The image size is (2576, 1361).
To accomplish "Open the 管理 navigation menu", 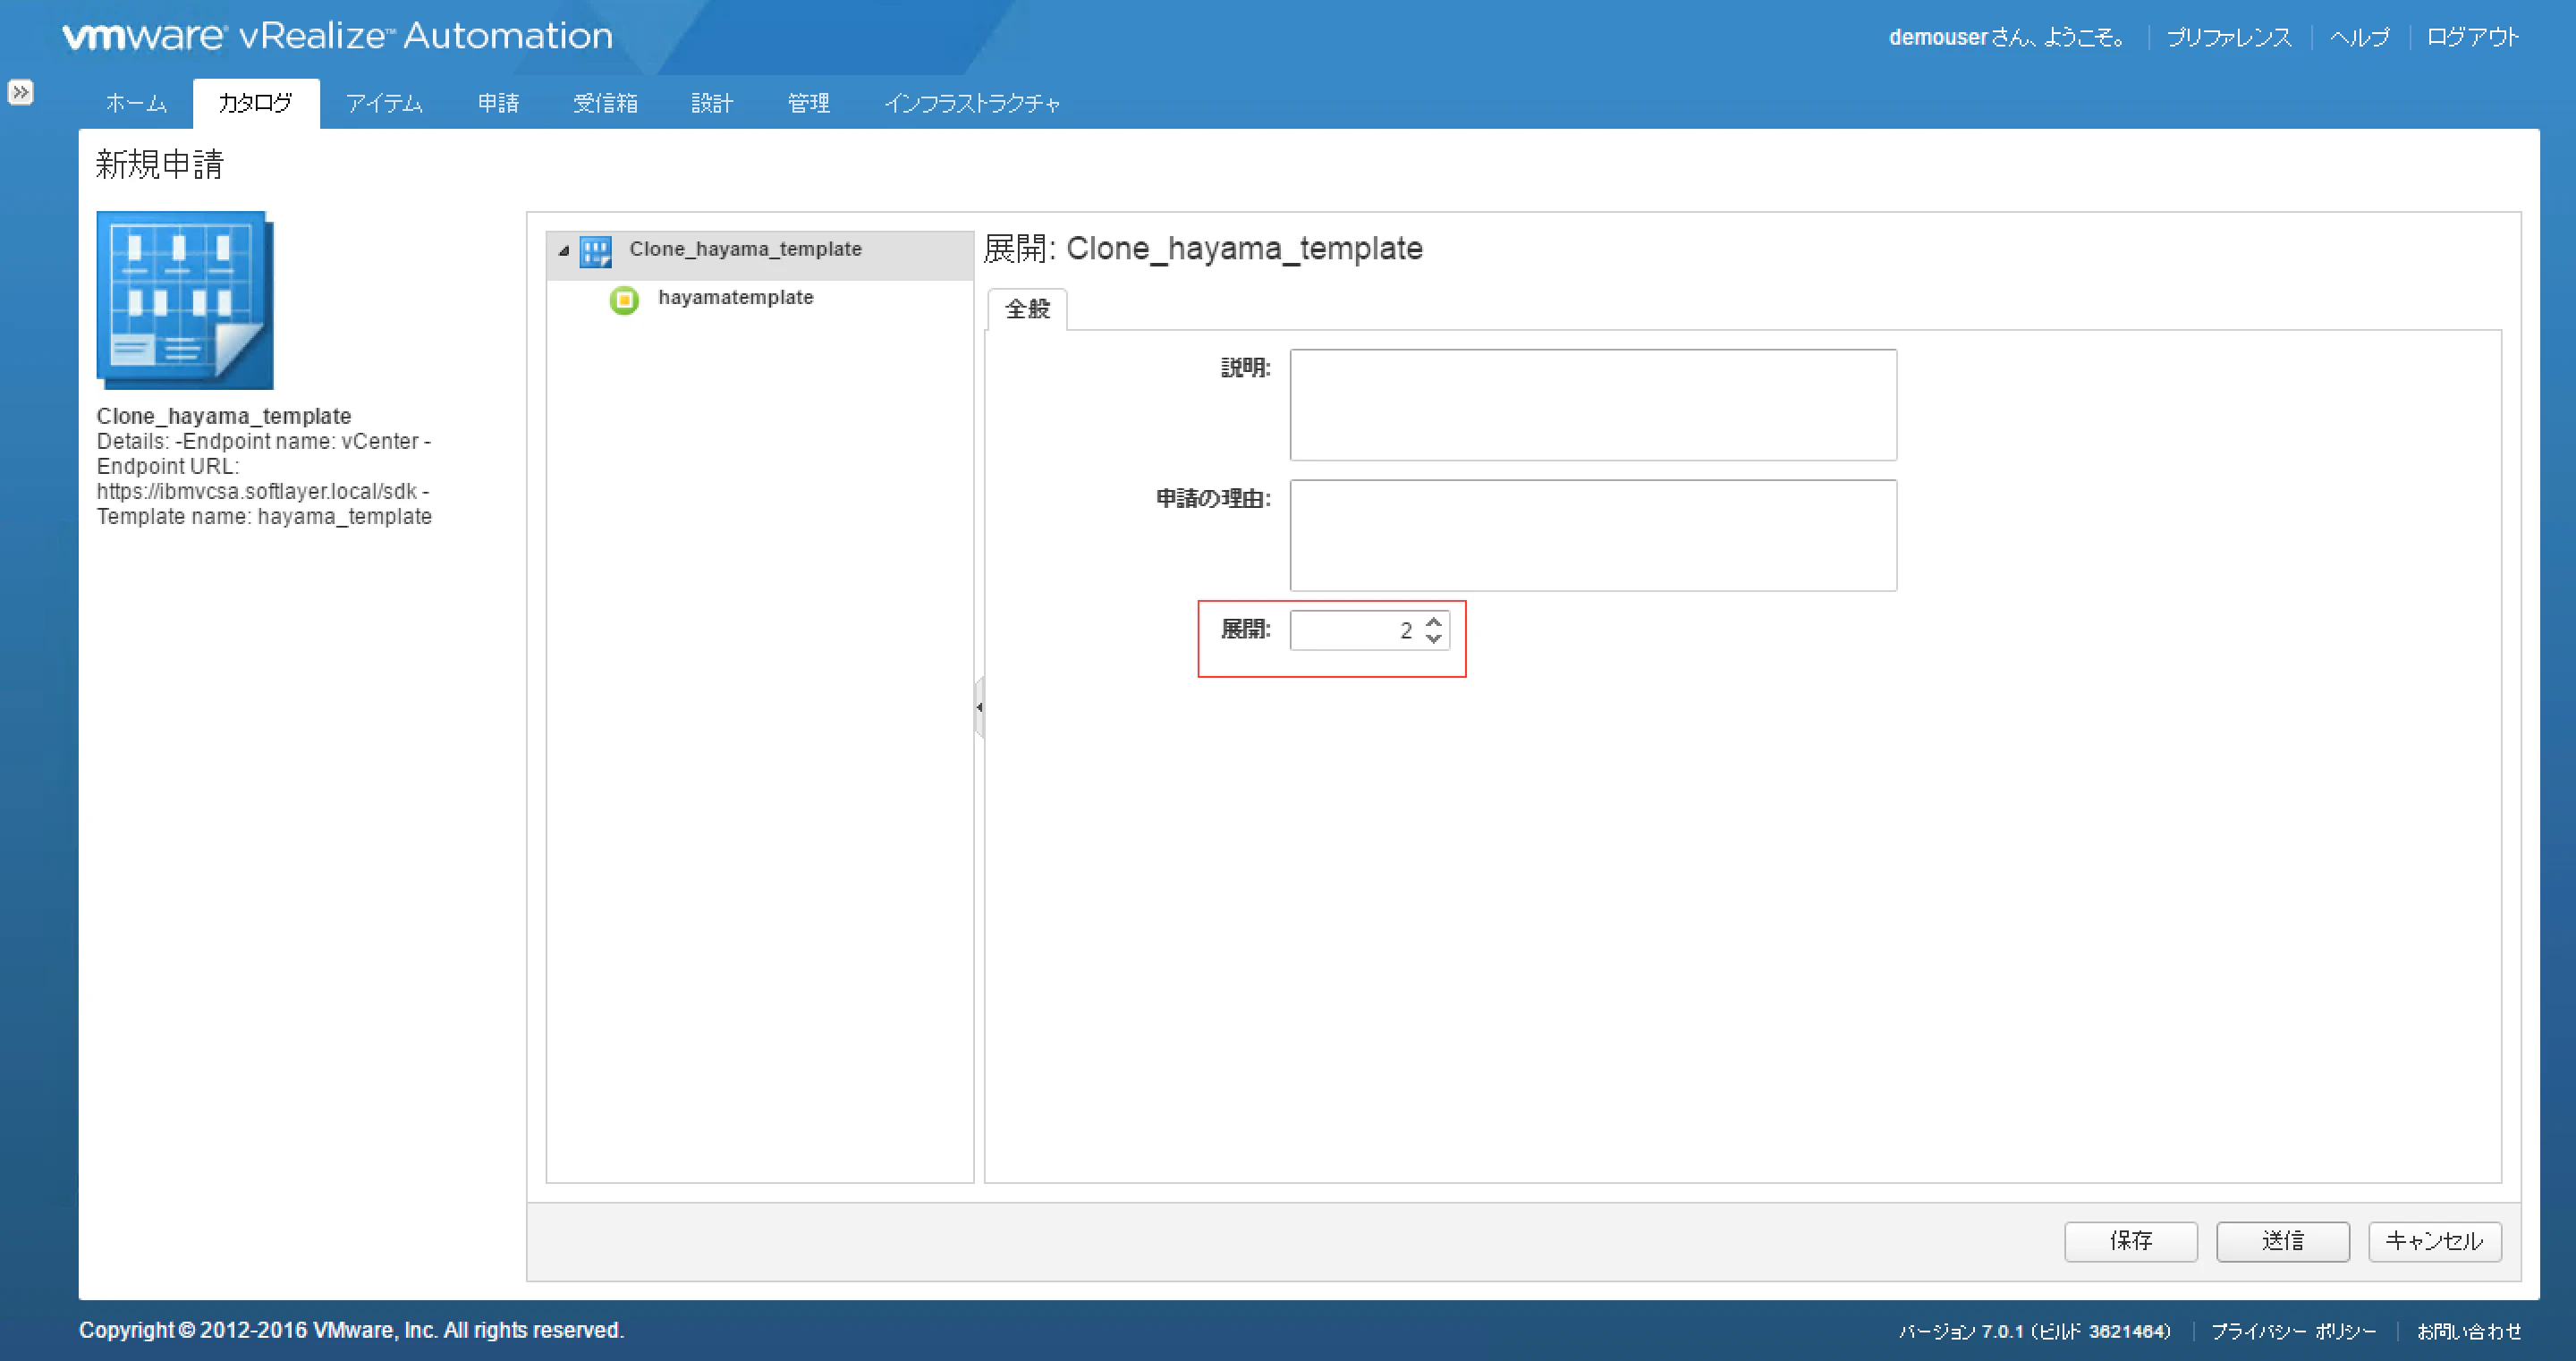I will pos(807,103).
